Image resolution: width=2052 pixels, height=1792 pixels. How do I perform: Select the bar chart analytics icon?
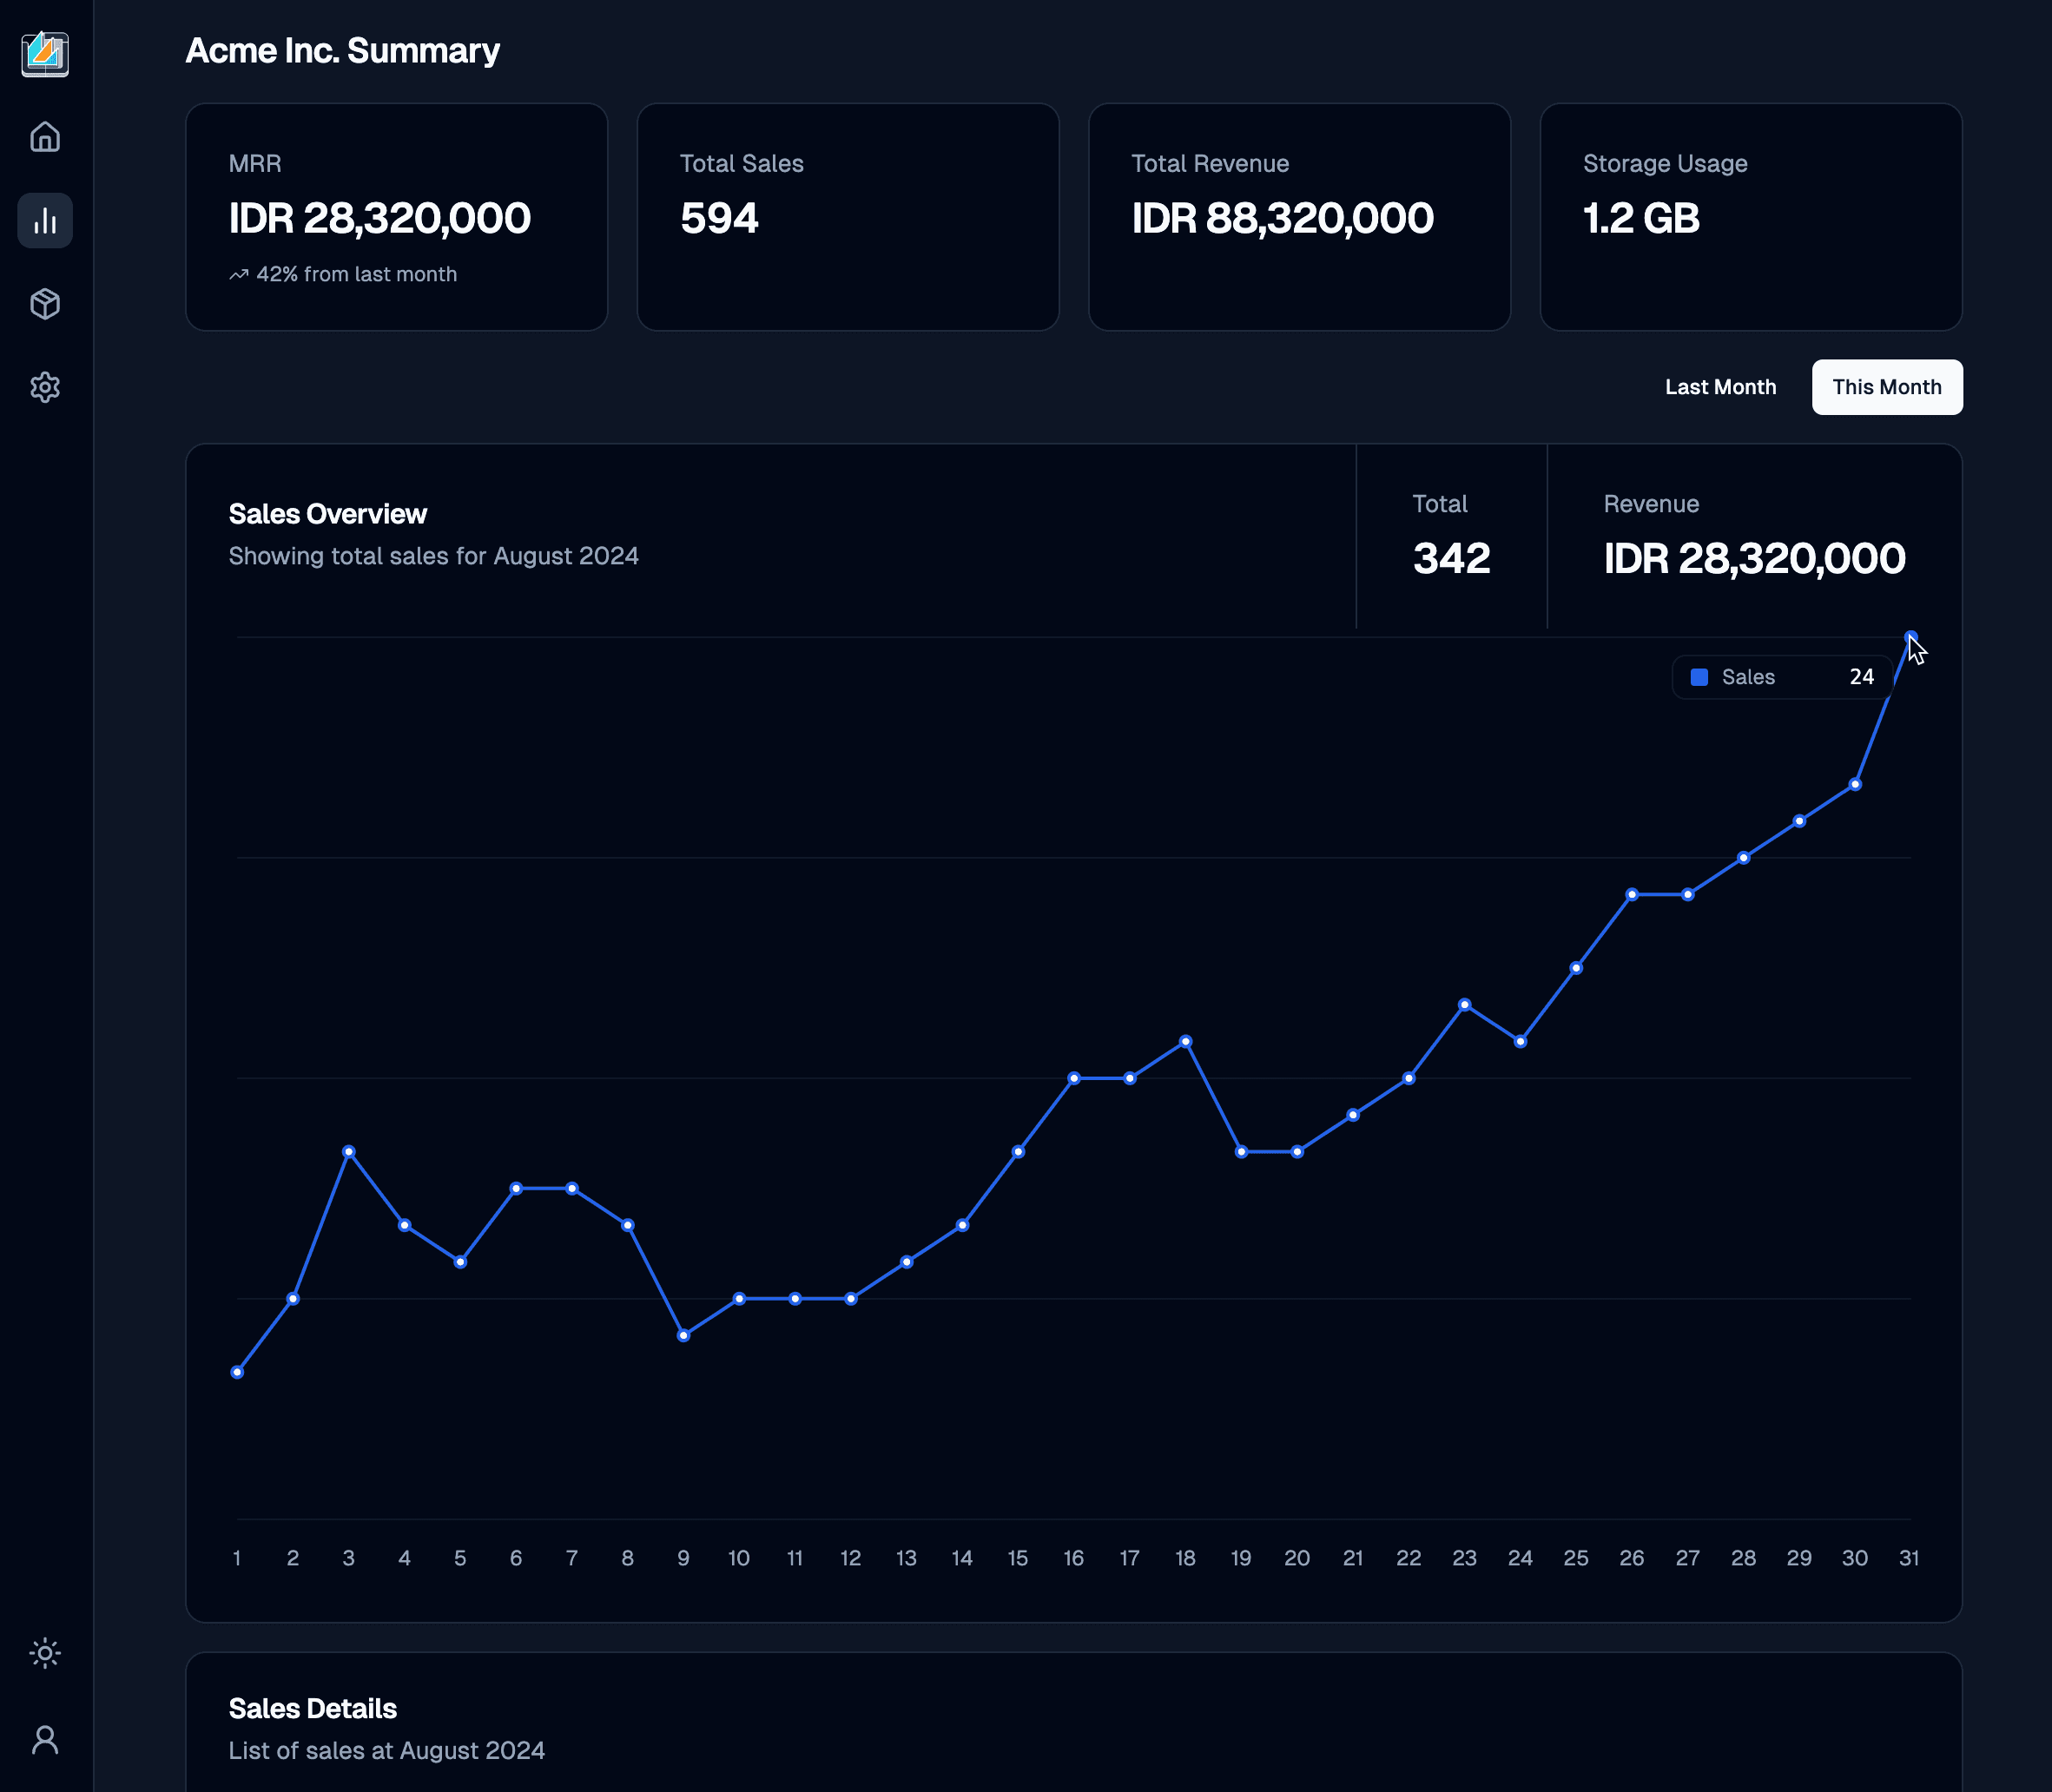45,220
